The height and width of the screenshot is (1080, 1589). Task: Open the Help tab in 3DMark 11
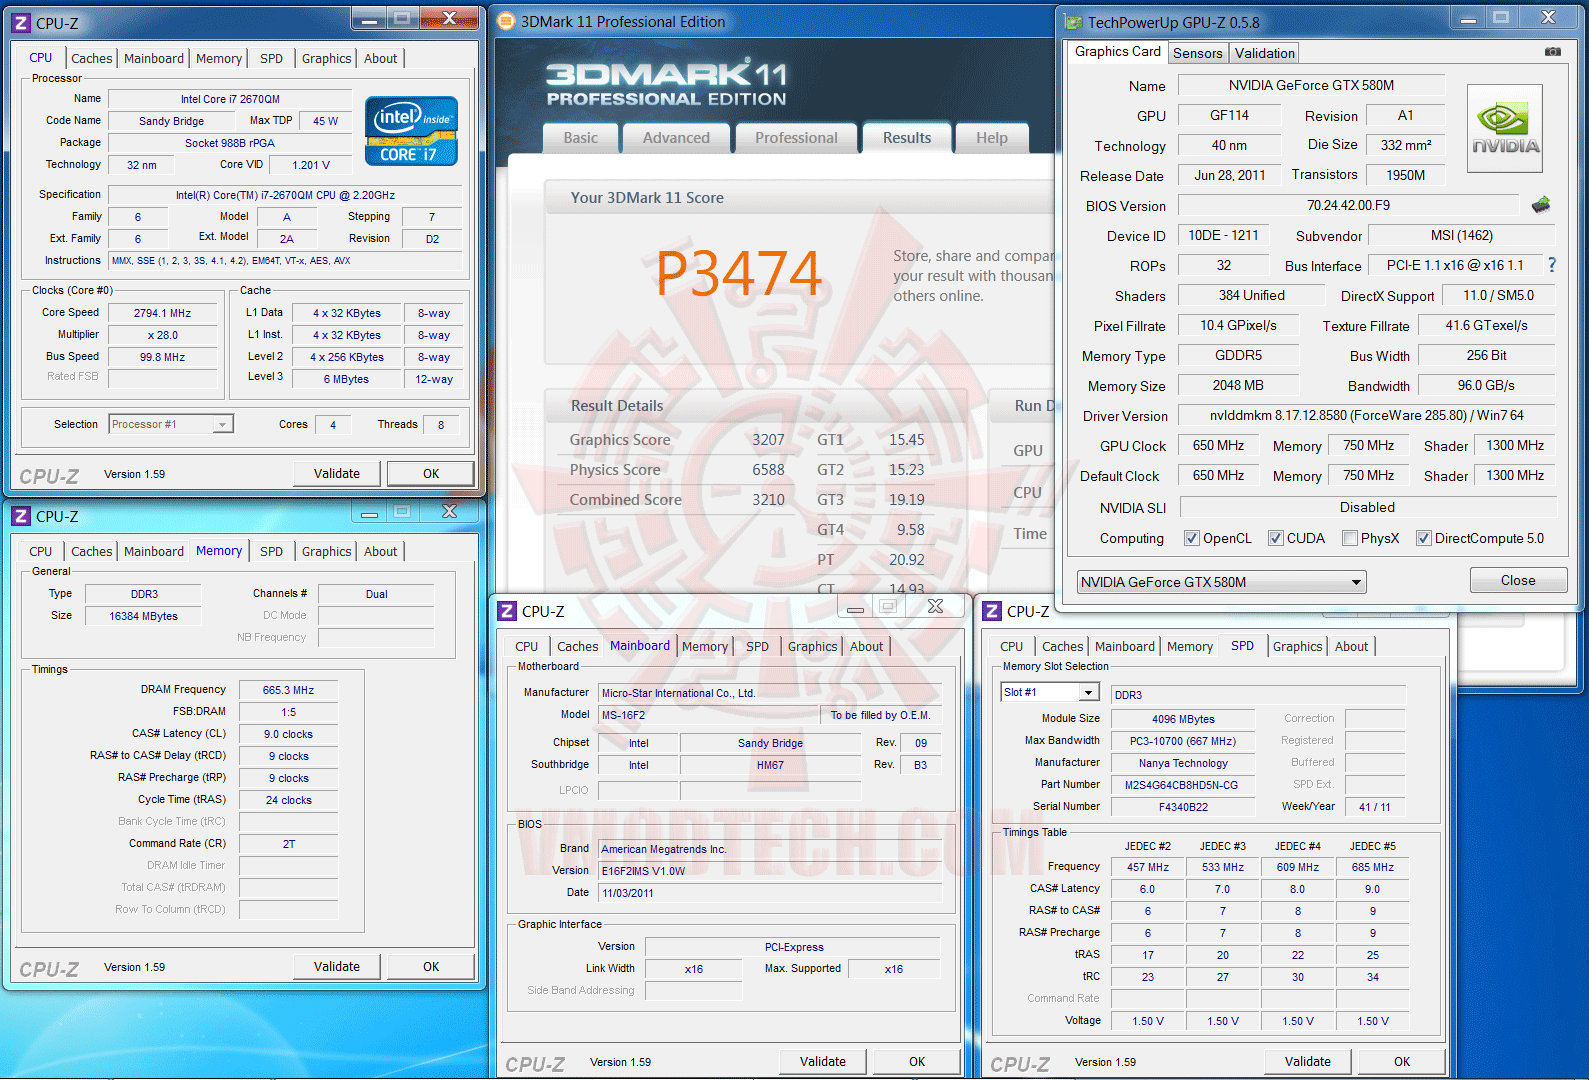coord(992,138)
